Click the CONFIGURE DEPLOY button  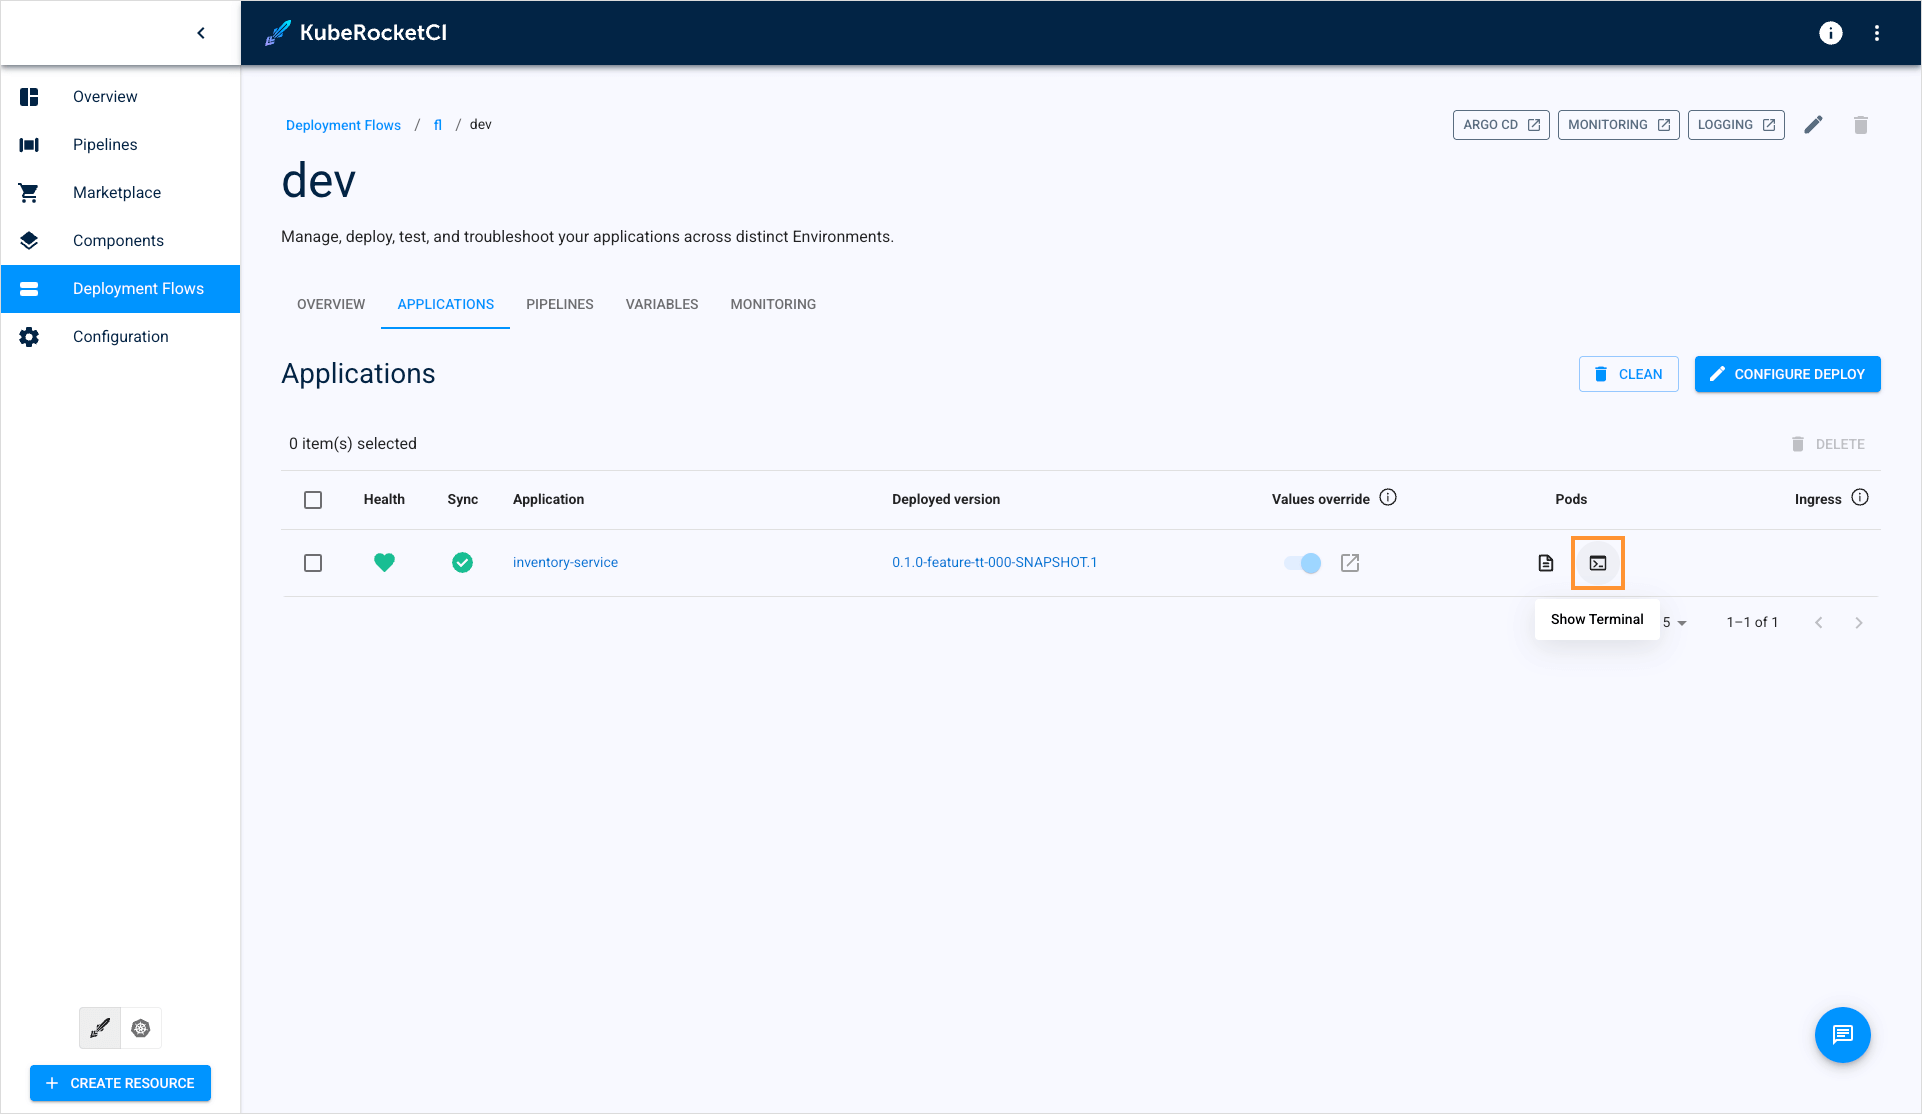1788,374
